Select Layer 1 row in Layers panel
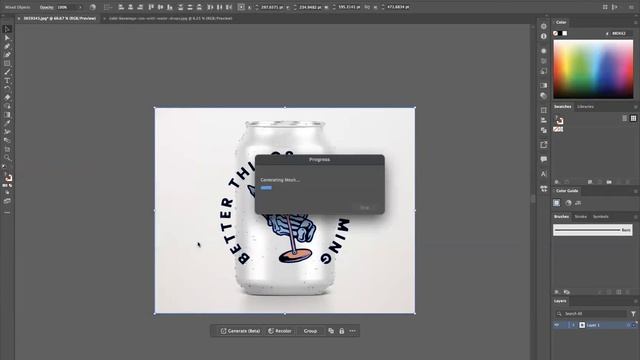 (x=594, y=325)
